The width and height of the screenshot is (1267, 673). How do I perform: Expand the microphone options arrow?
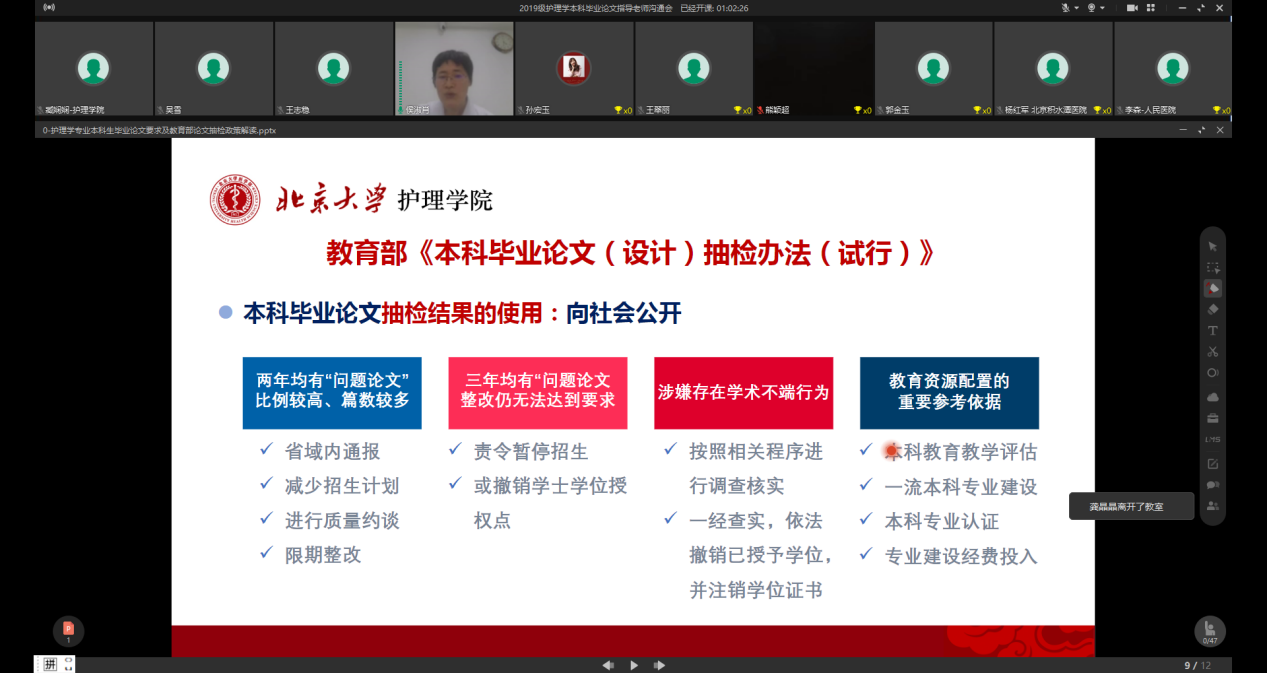click(x=1076, y=8)
